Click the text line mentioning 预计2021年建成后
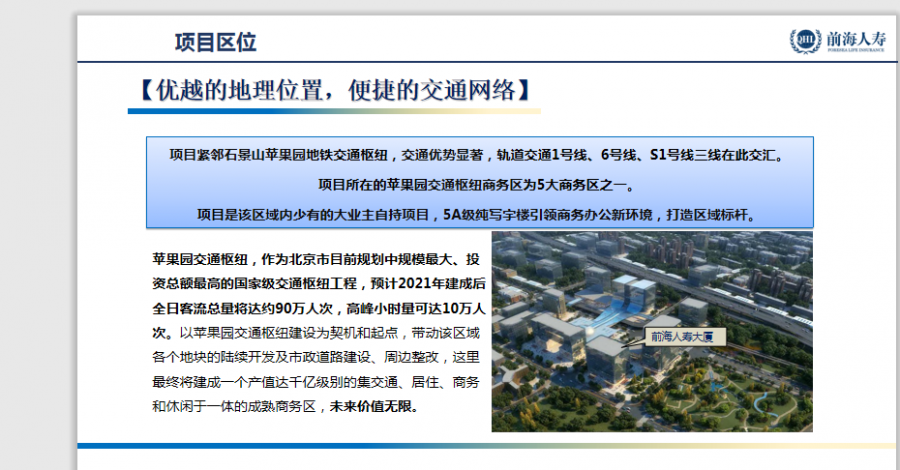The height and width of the screenshot is (470, 900). point(319,283)
